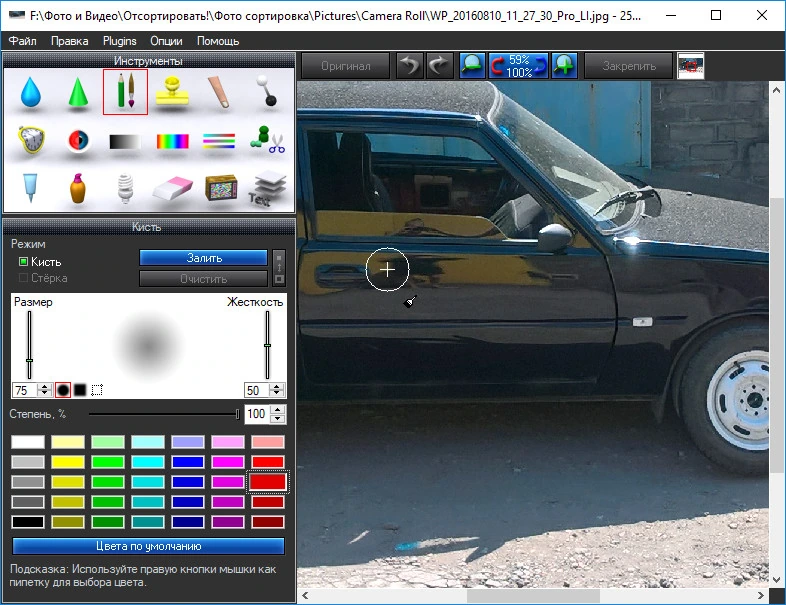Click the Очистить button

click(x=204, y=279)
